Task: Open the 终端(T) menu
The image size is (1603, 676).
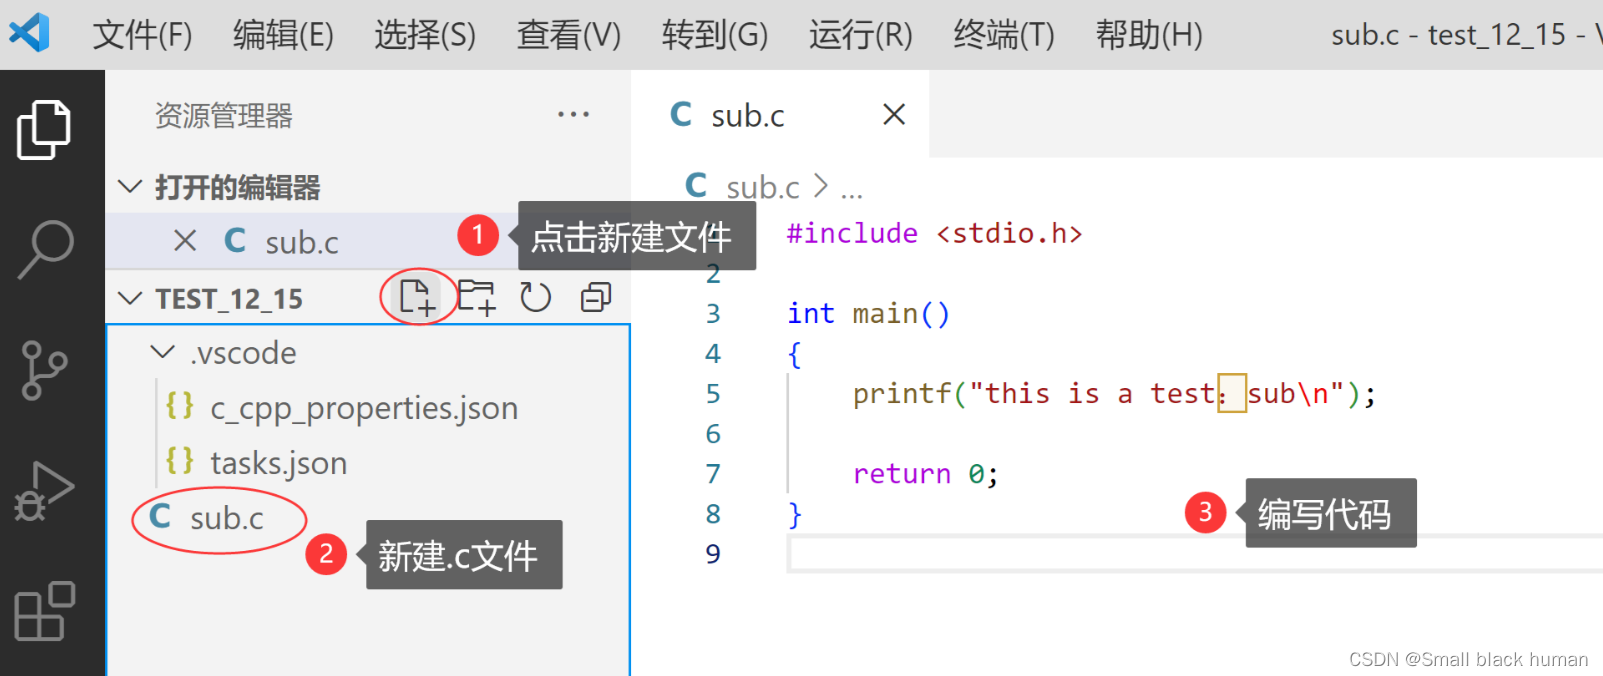Action: click(1003, 36)
